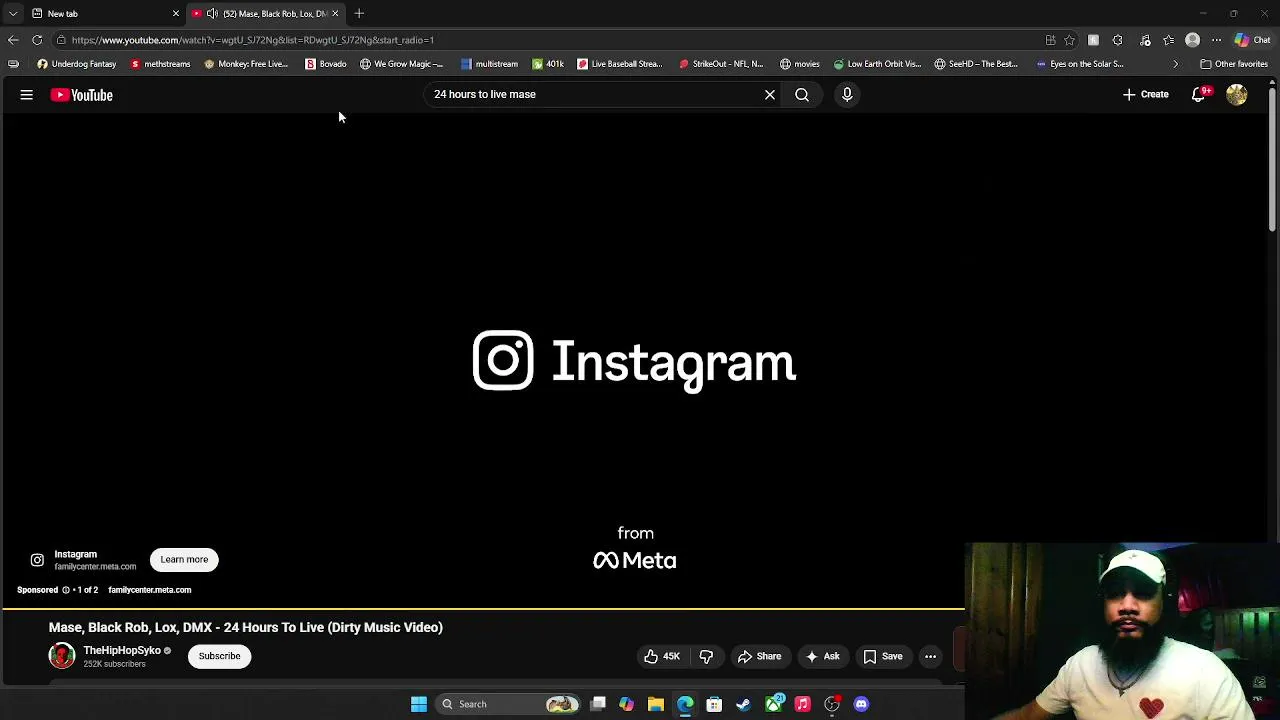Dislike the video

pos(706,656)
